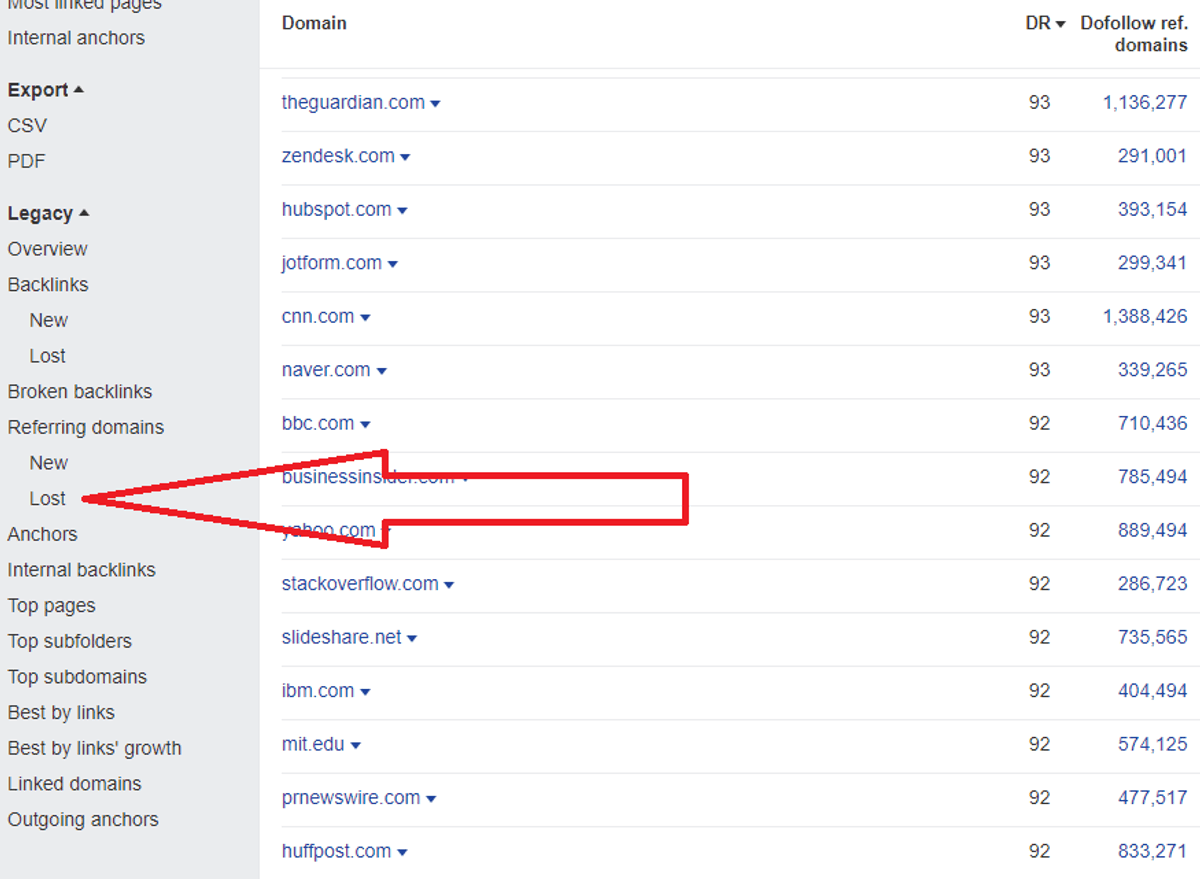The height and width of the screenshot is (879, 1200).
Task: Click 1,136,277 dofollow domains value
Action: coord(1145,103)
